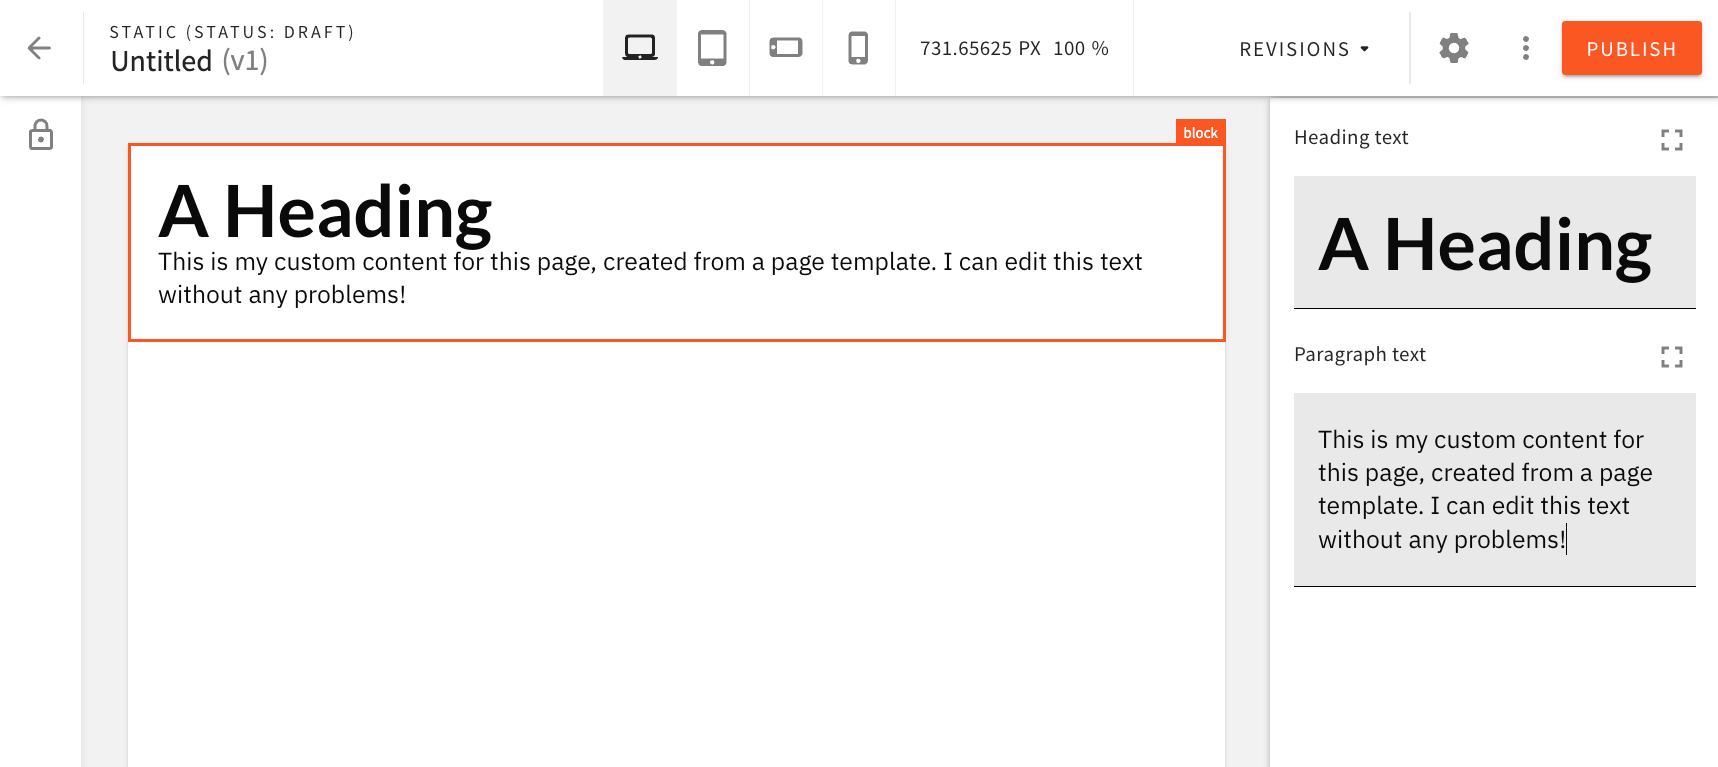This screenshot has width=1718, height=767.
Task: Switch to mobile phone preview
Action: [858, 48]
